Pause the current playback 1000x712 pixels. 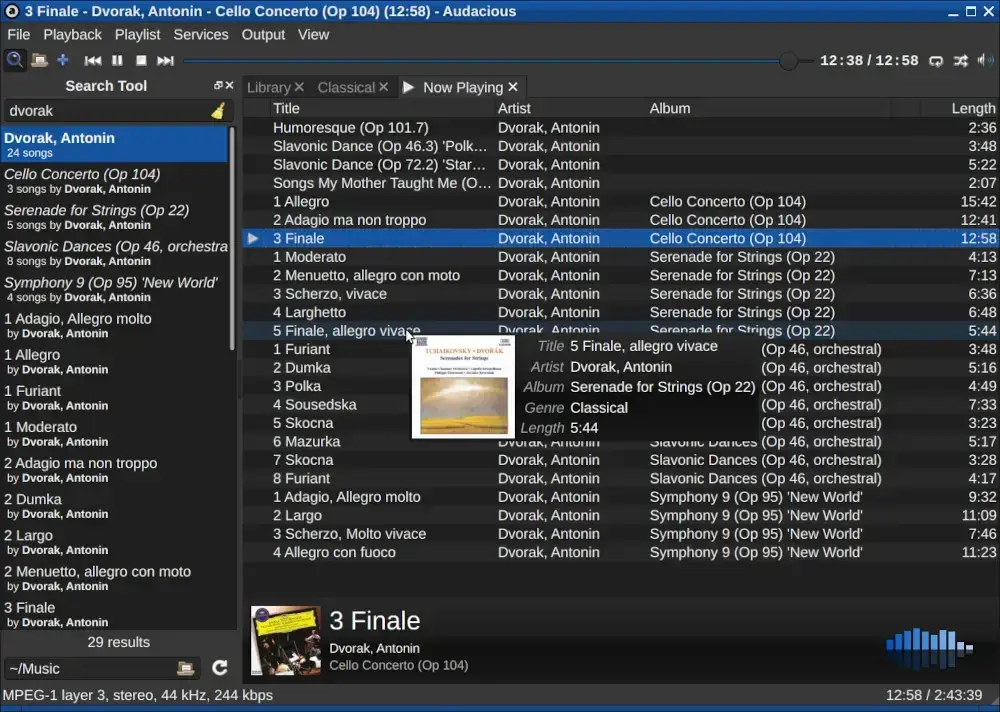click(x=117, y=60)
